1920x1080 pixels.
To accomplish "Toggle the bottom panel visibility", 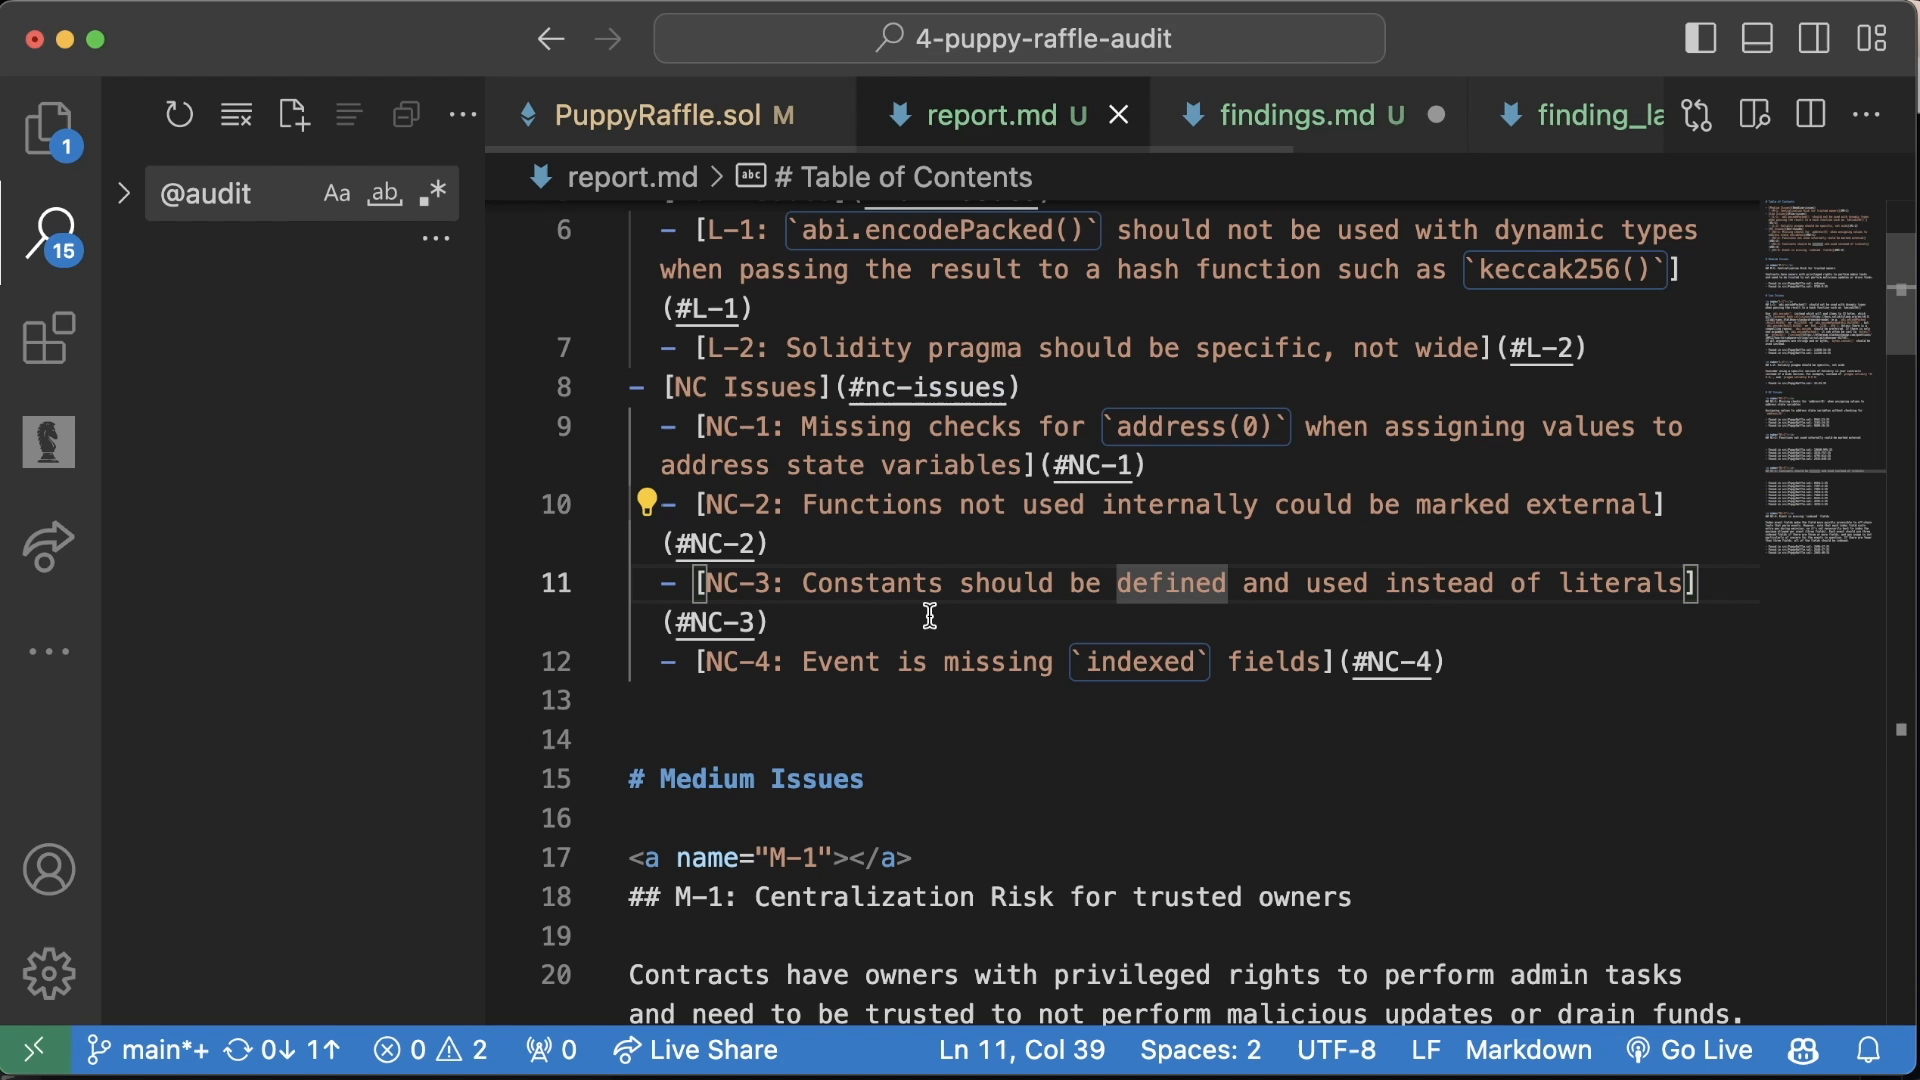I will coord(1757,39).
